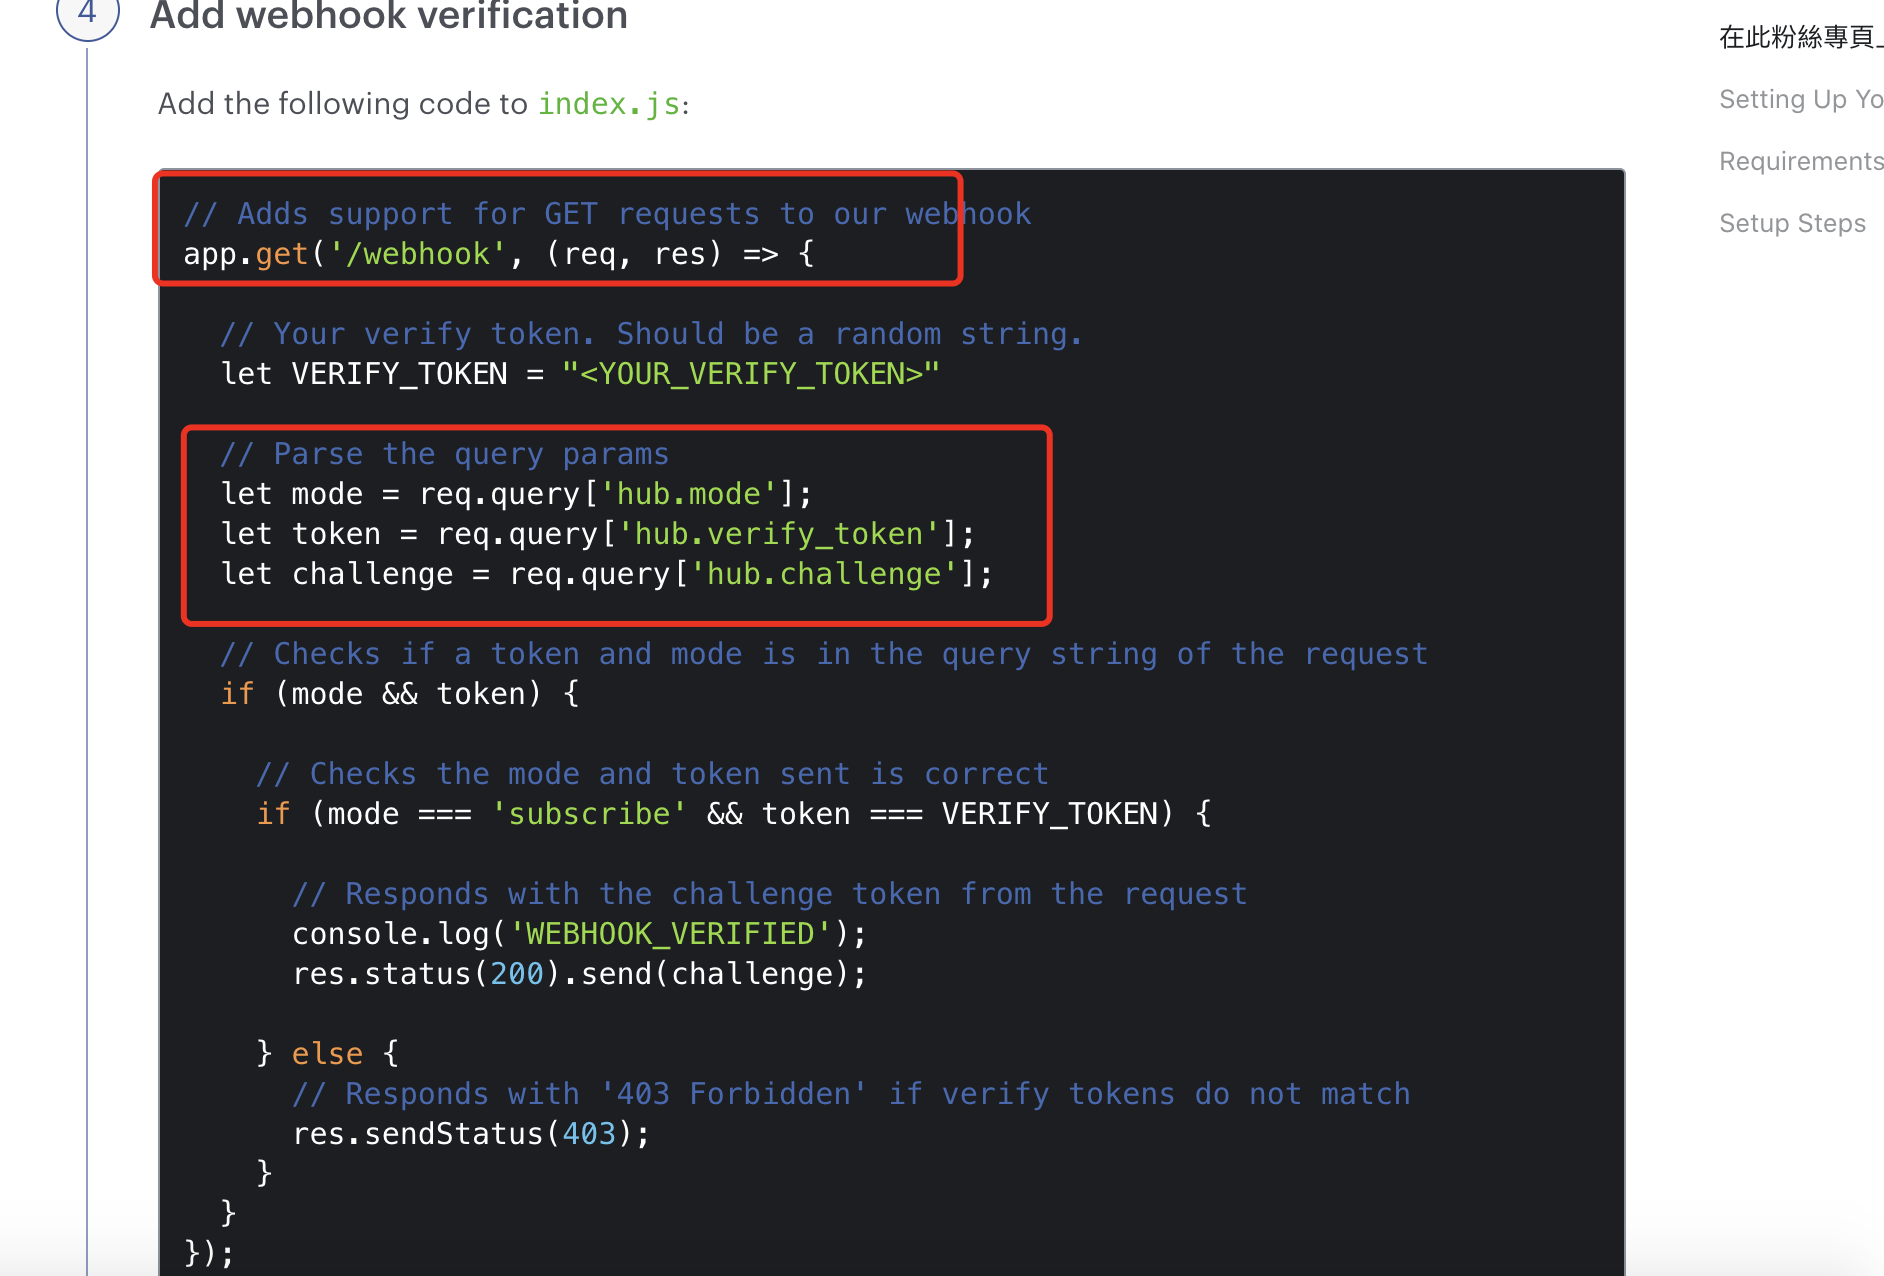Open the Requirements section link

click(x=1799, y=160)
